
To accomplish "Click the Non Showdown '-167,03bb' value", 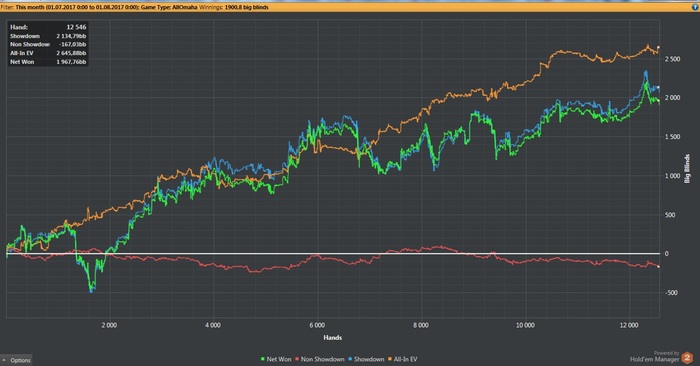I will (72, 44).
